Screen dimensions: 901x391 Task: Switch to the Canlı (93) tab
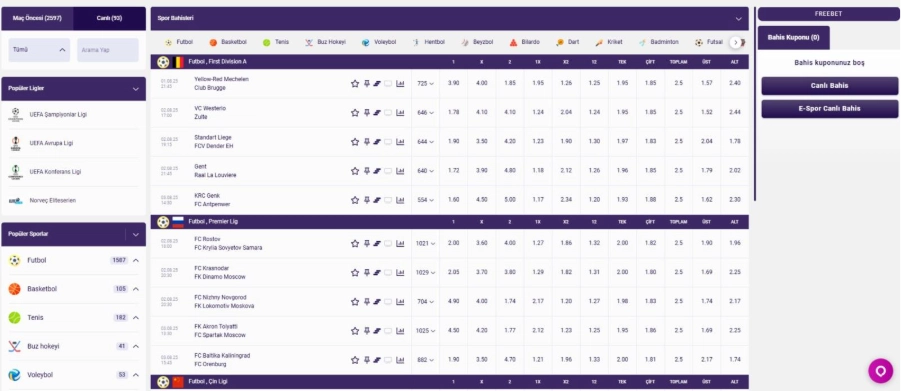pos(109,18)
